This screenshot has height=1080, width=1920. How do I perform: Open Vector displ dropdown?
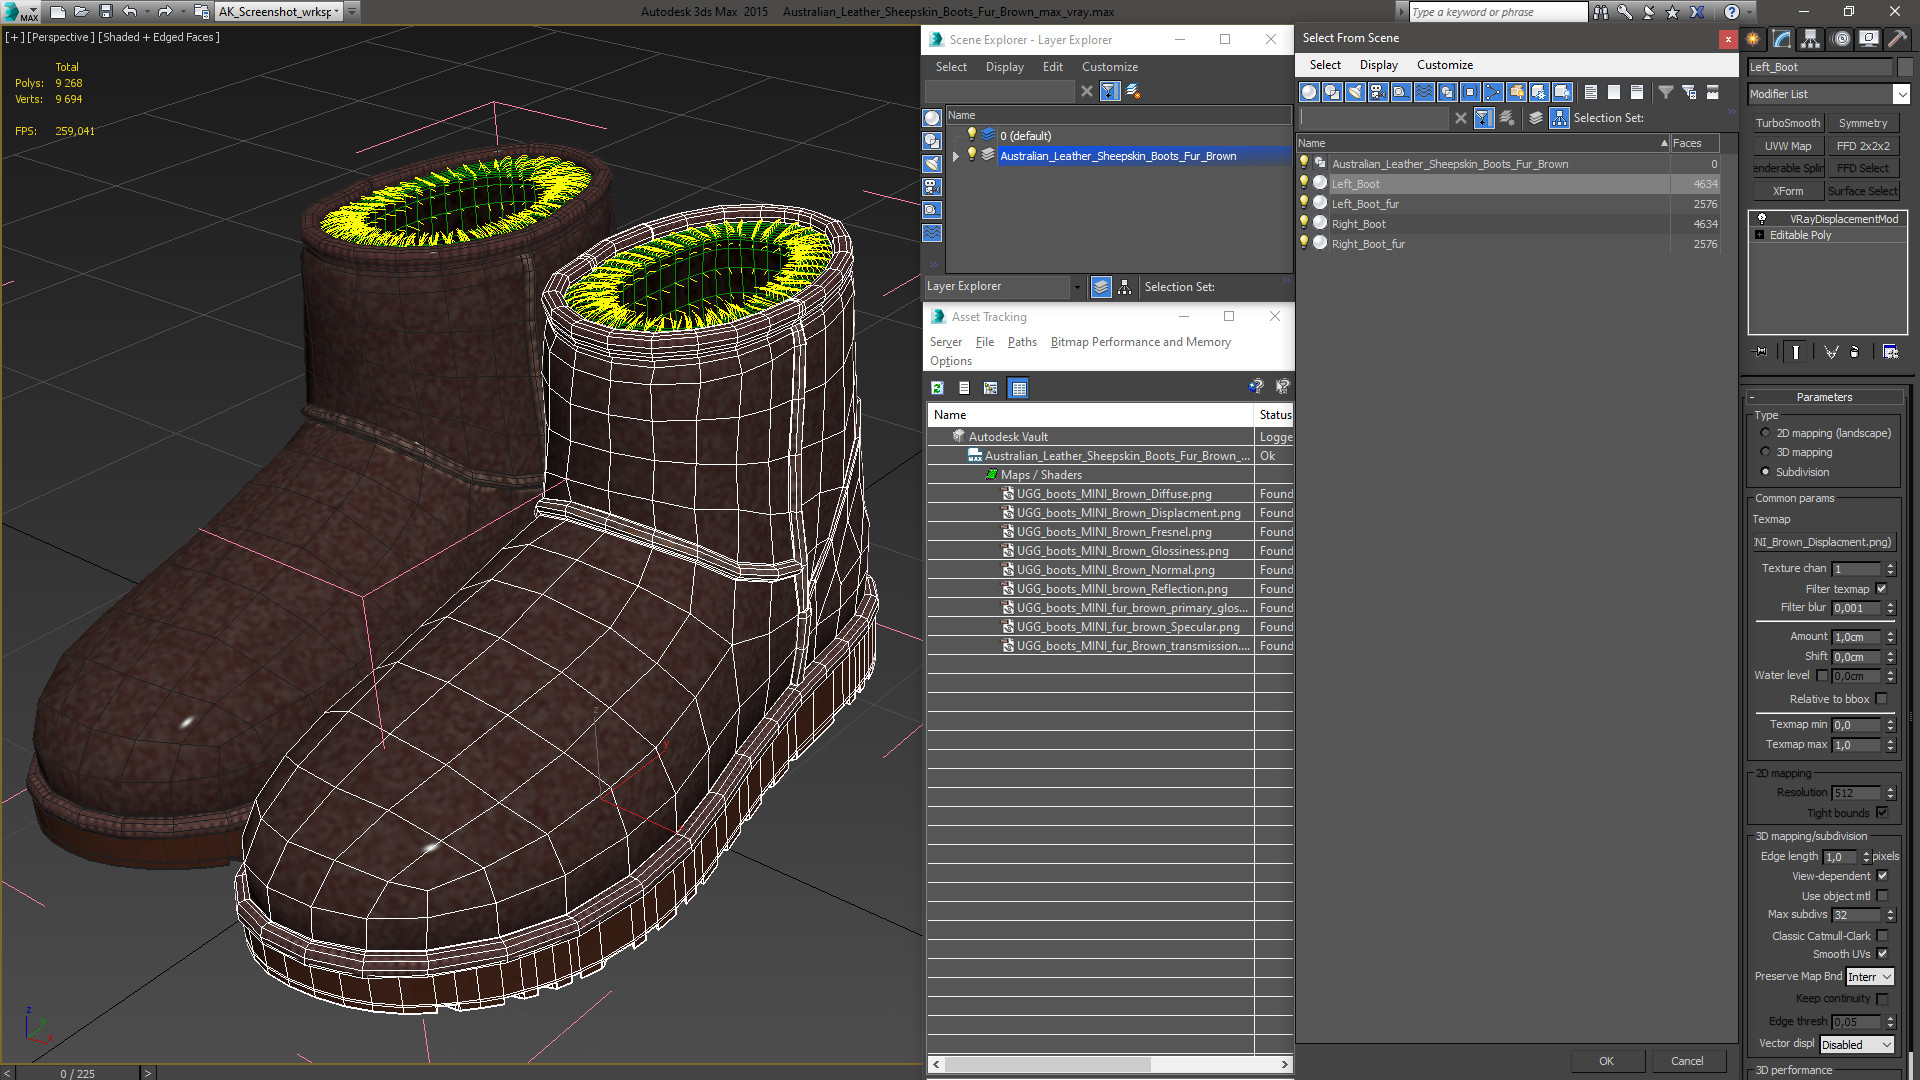point(1856,1044)
